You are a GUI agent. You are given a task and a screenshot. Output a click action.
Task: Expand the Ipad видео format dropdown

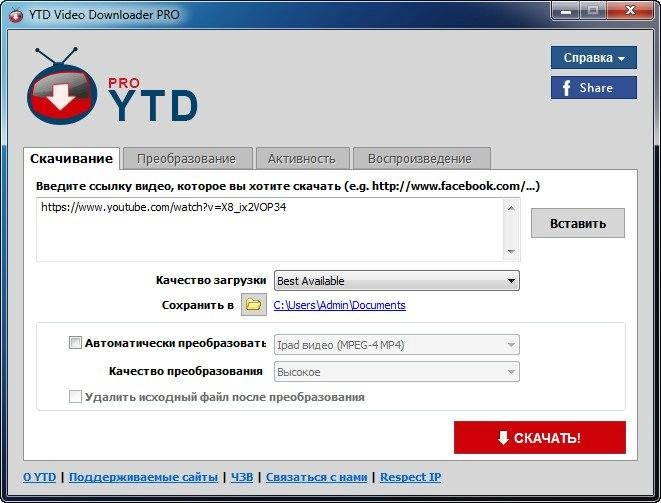click(x=397, y=345)
